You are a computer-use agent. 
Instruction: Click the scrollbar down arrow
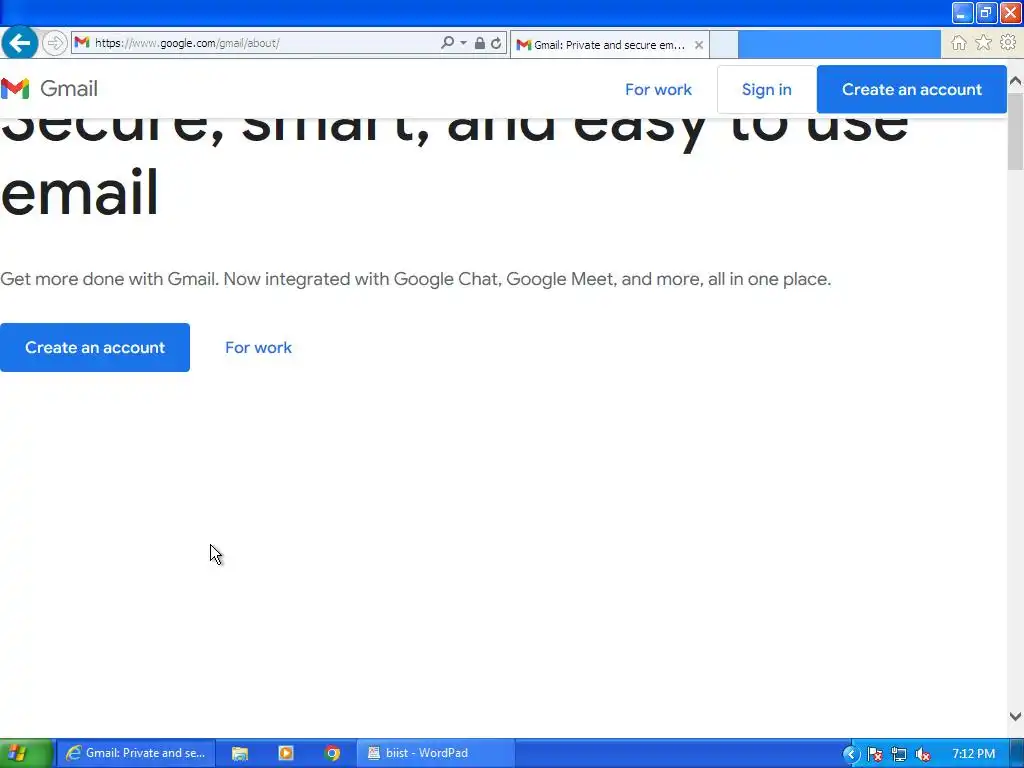pyautogui.click(x=1016, y=716)
